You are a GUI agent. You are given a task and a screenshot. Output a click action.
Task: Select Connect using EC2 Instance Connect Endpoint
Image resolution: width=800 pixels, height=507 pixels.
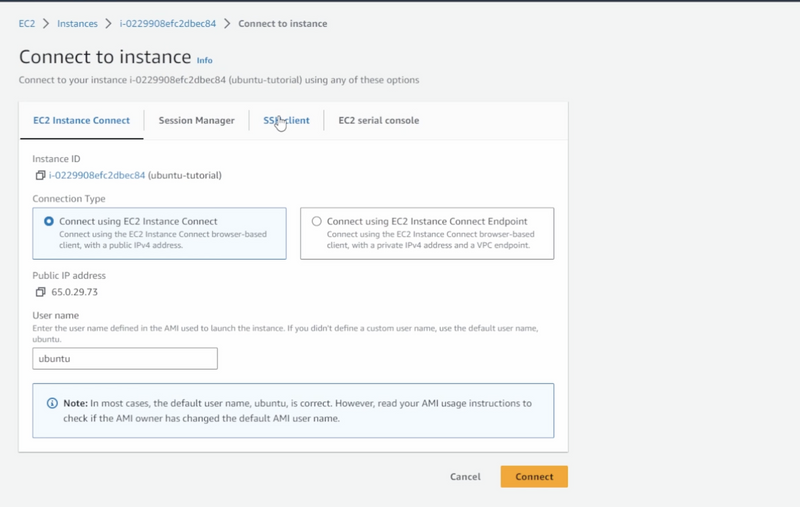[317, 221]
